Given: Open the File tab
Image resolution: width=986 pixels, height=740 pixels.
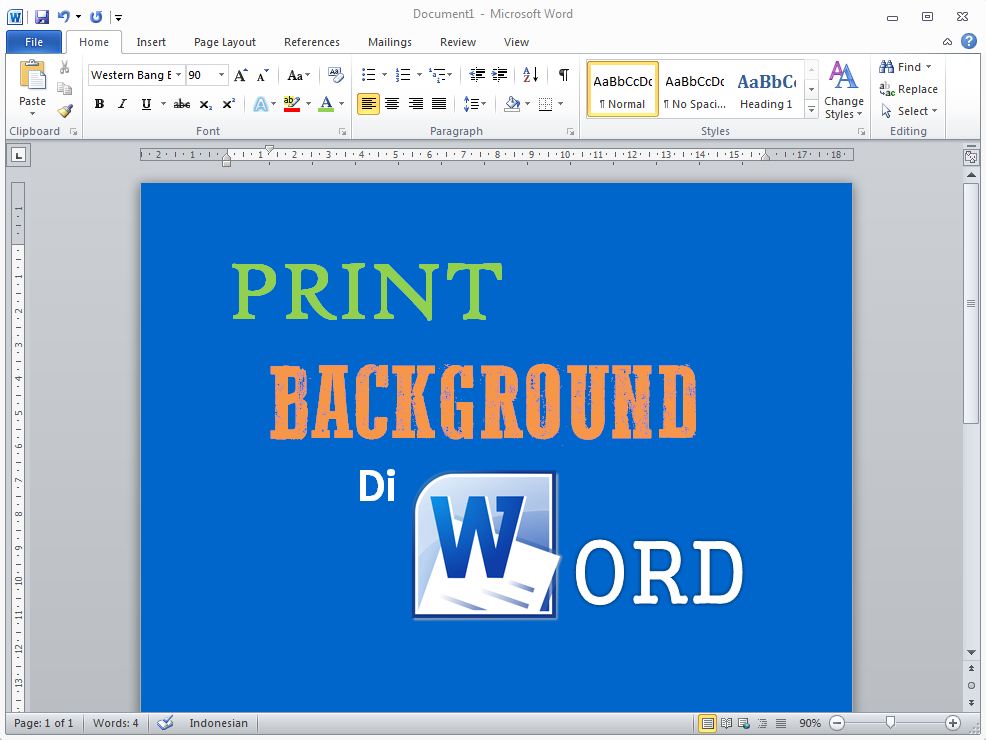Looking at the screenshot, I should tap(34, 42).
